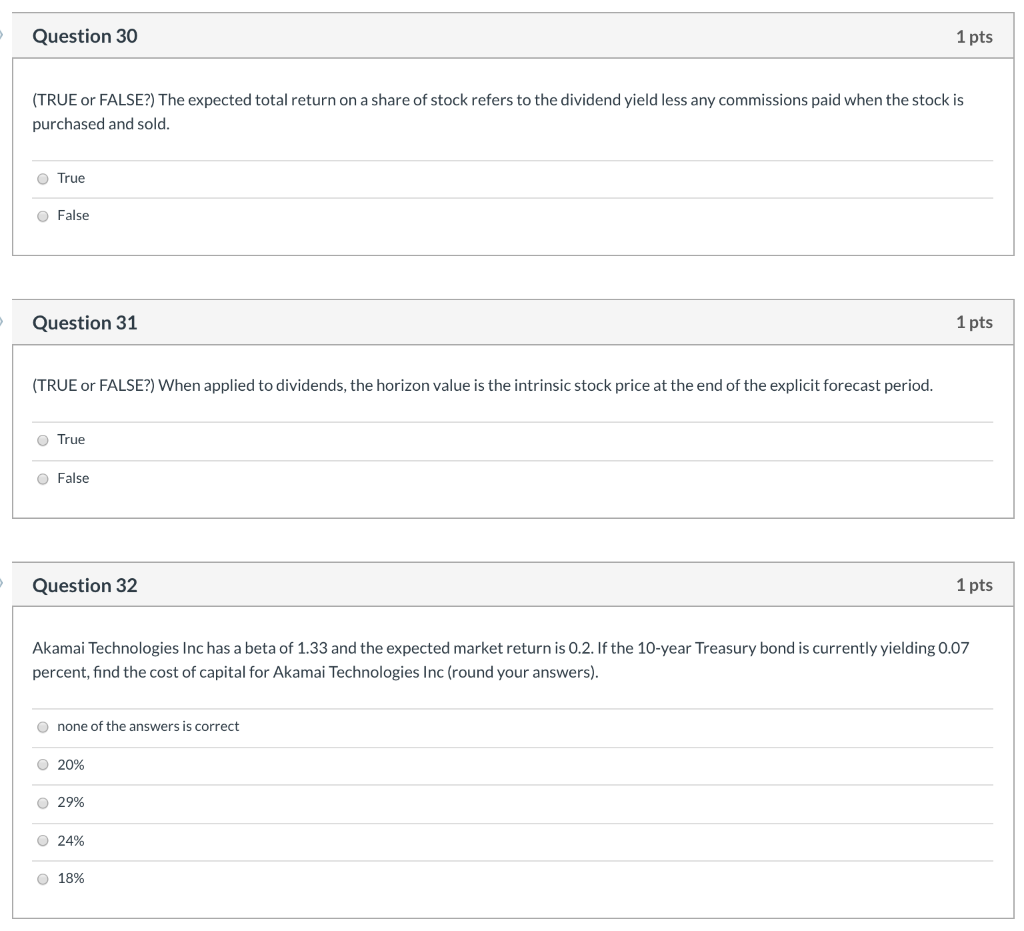Choose the 18% answer option
This screenshot has width=1024, height=931.
(x=43, y=879)
